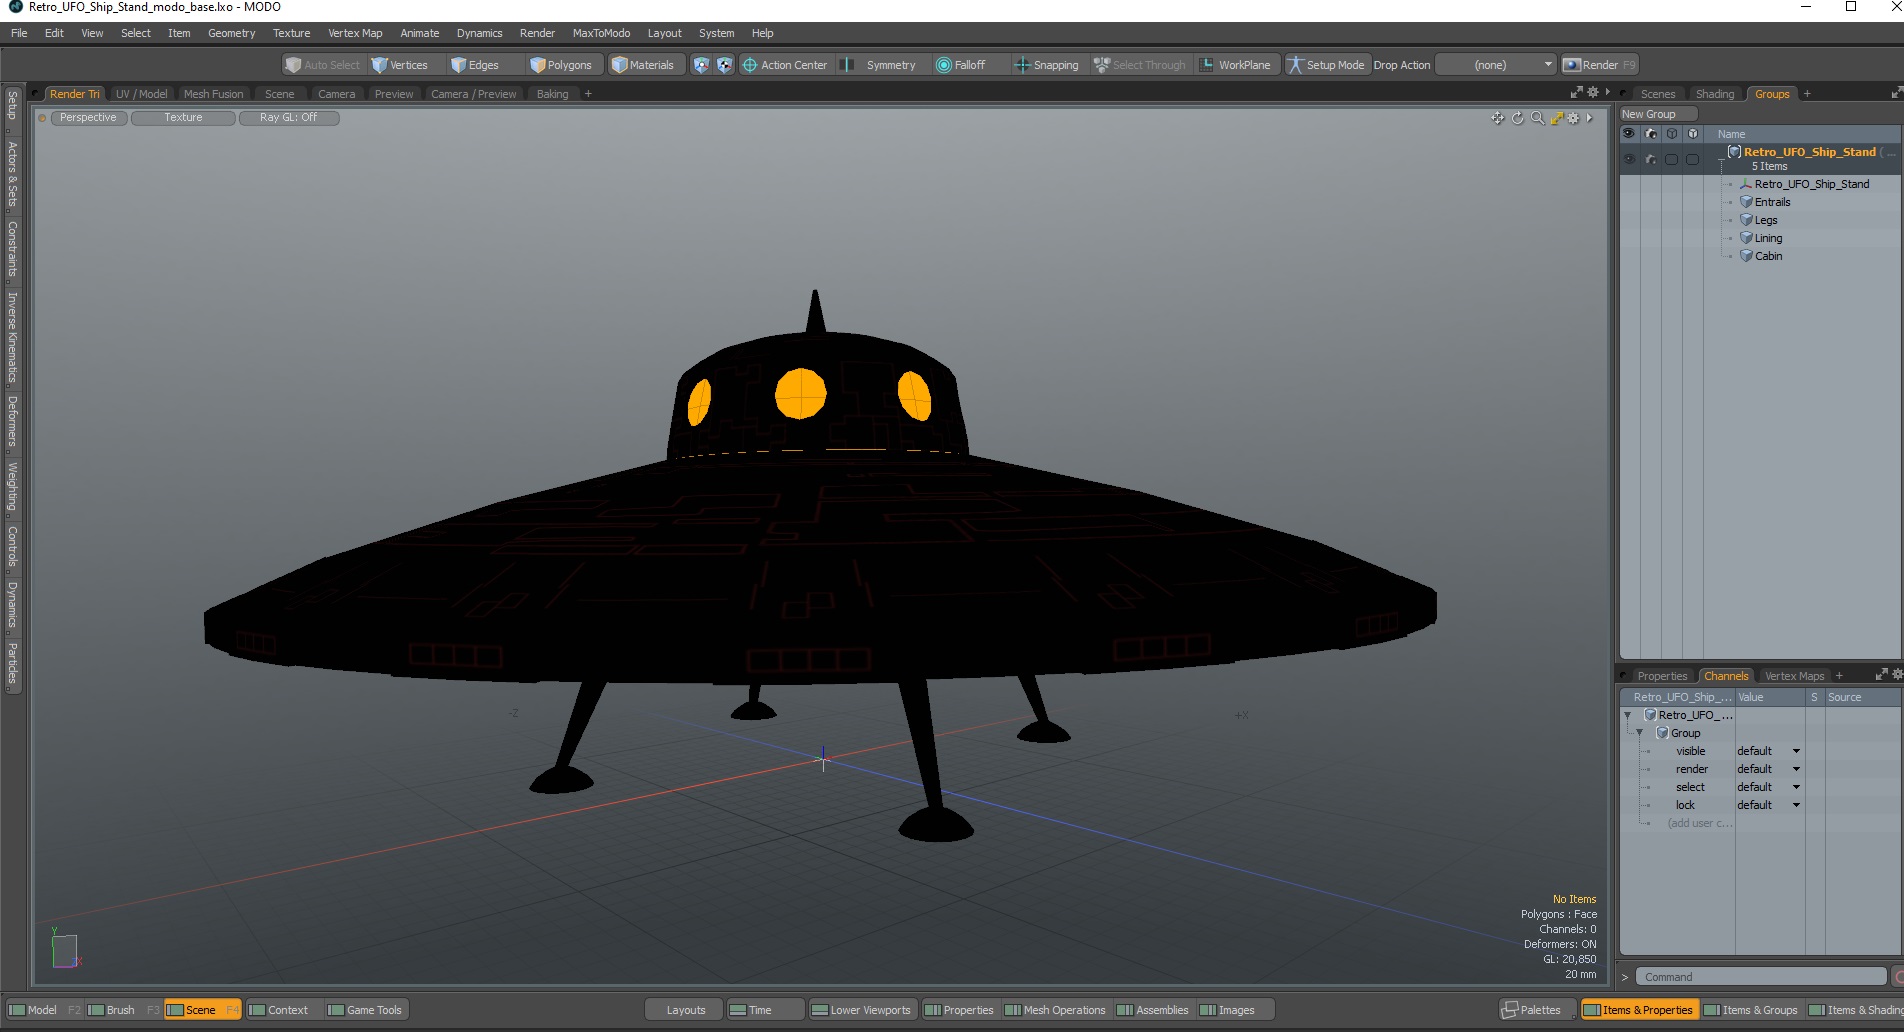
Task: Click the lock cube column header icon
Action: coord(1692,134)
